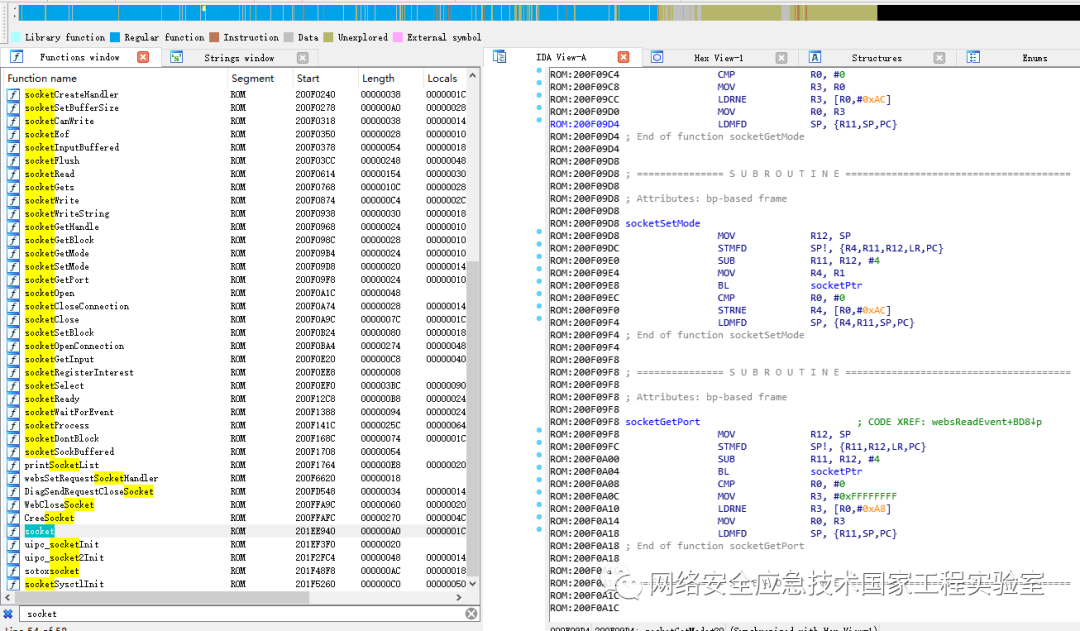The image size is (1080, 631).
Task: Close the Hex View-1 tab
Action: (780, 58)
